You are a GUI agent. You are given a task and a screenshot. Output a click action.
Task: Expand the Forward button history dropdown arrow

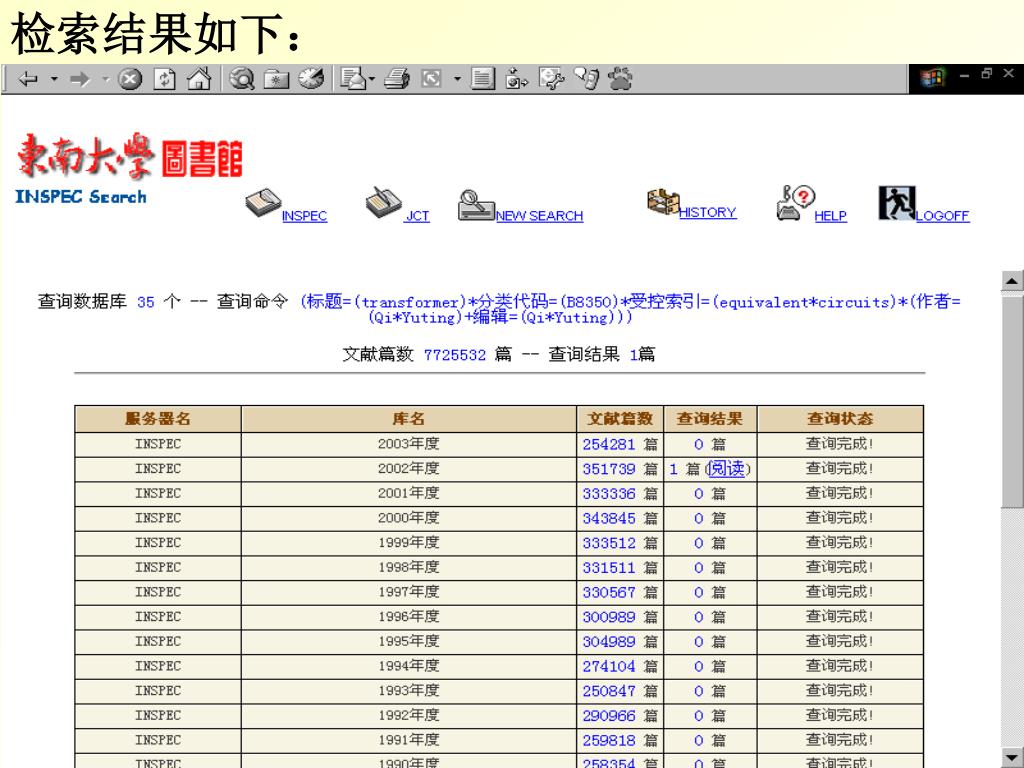[106, 80]
